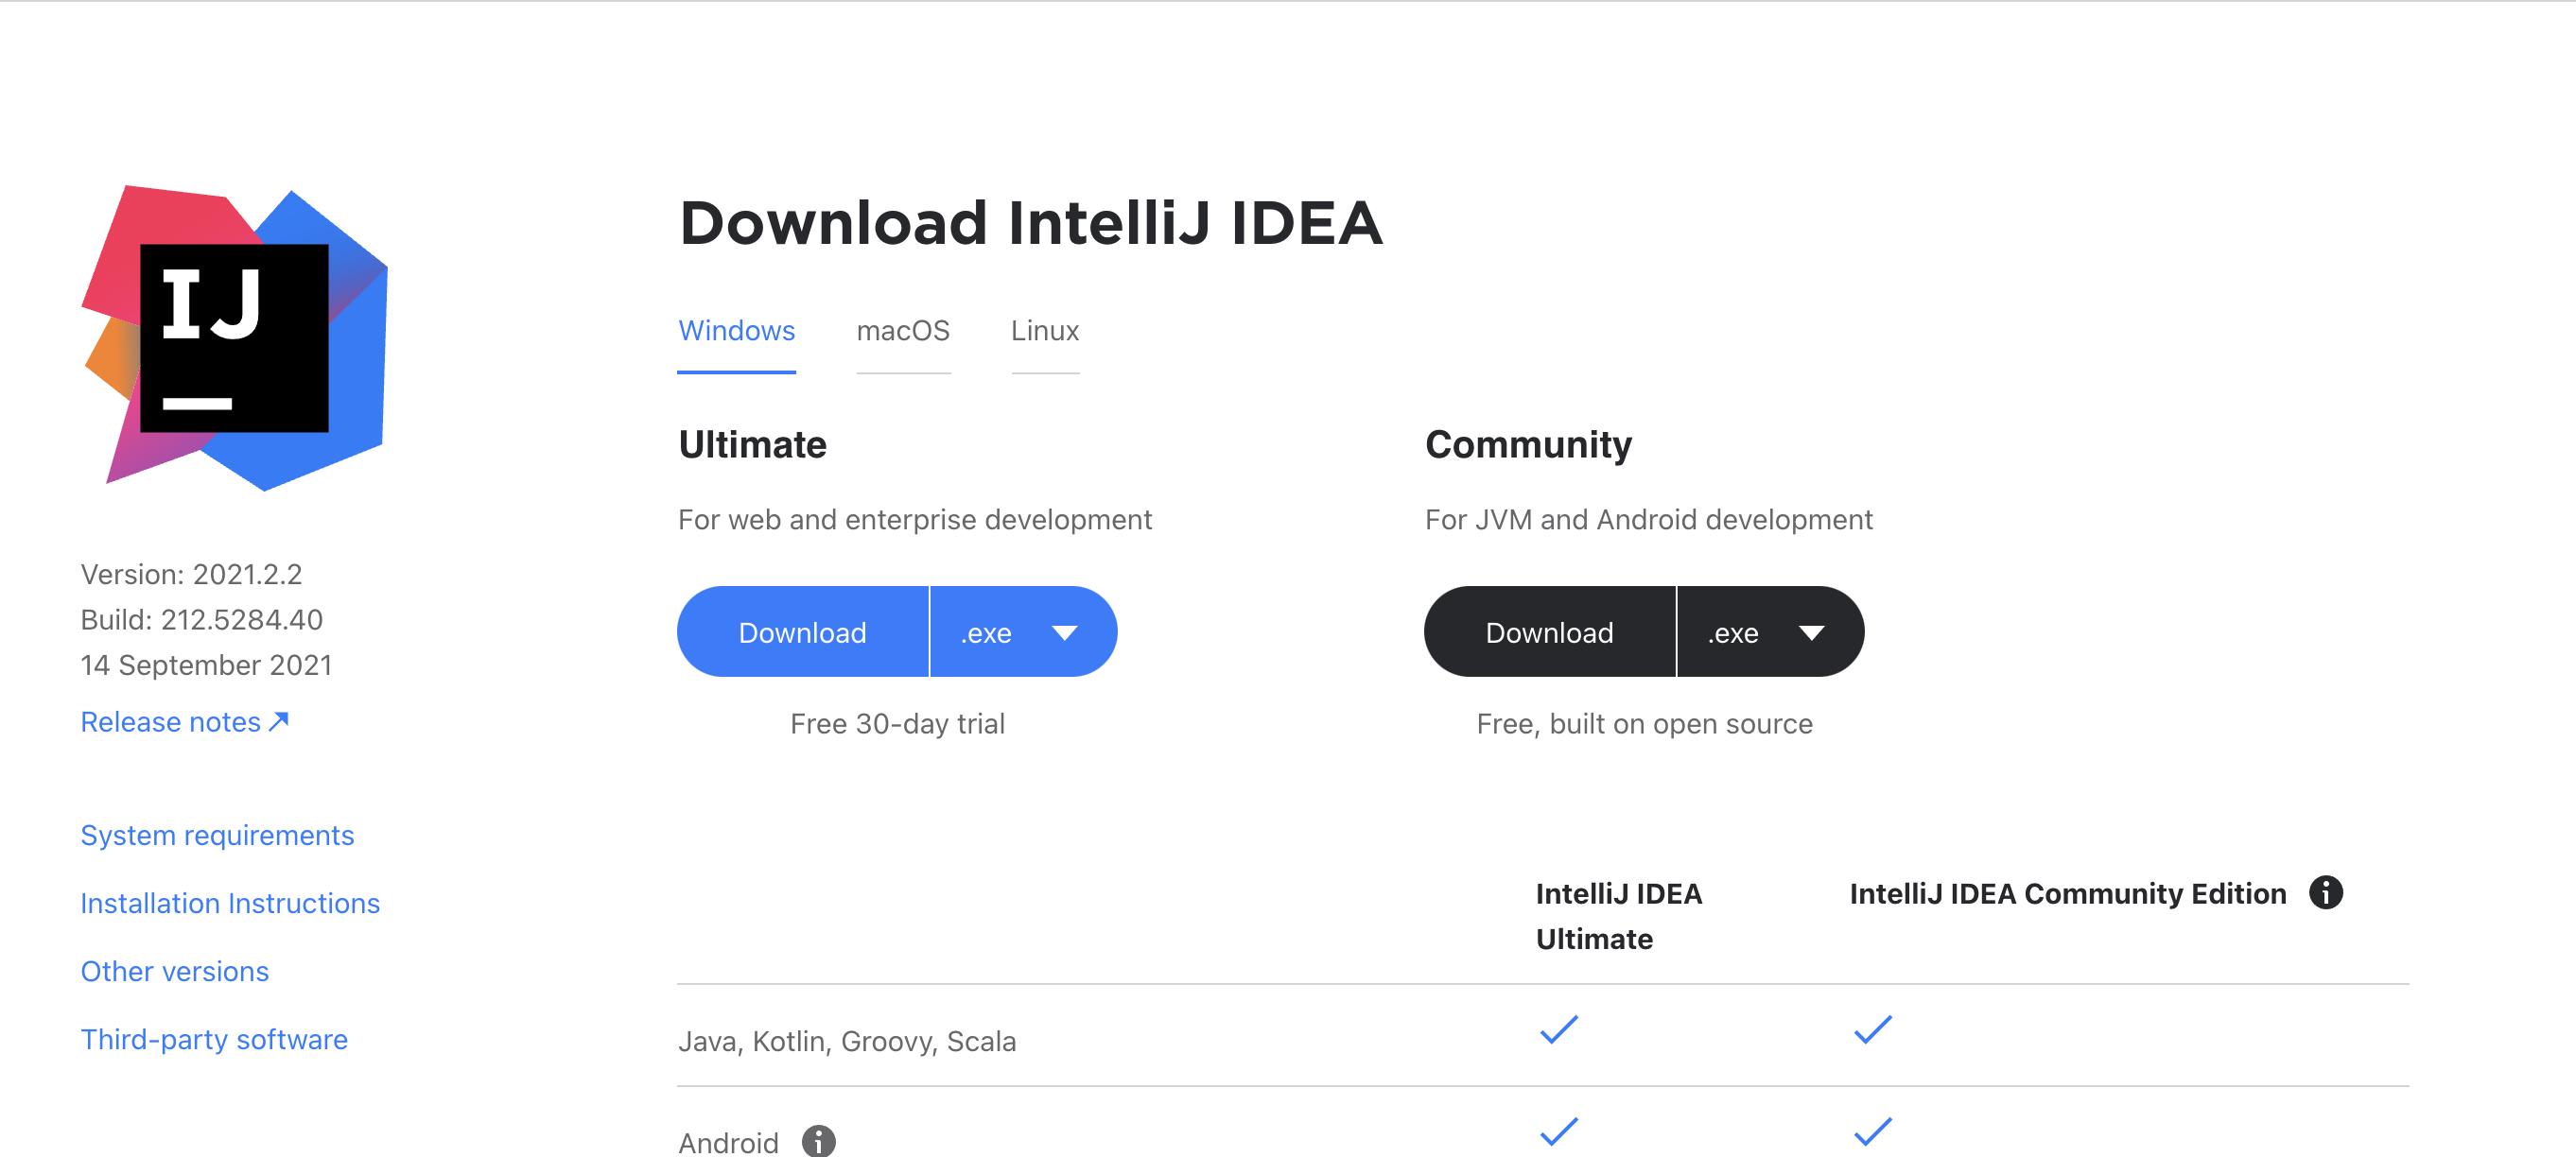Click Free, built on open source text
Image resolution: width=2576 pixels, height=1157 pixels.
pyautogui.click(x=1645, y=724)
